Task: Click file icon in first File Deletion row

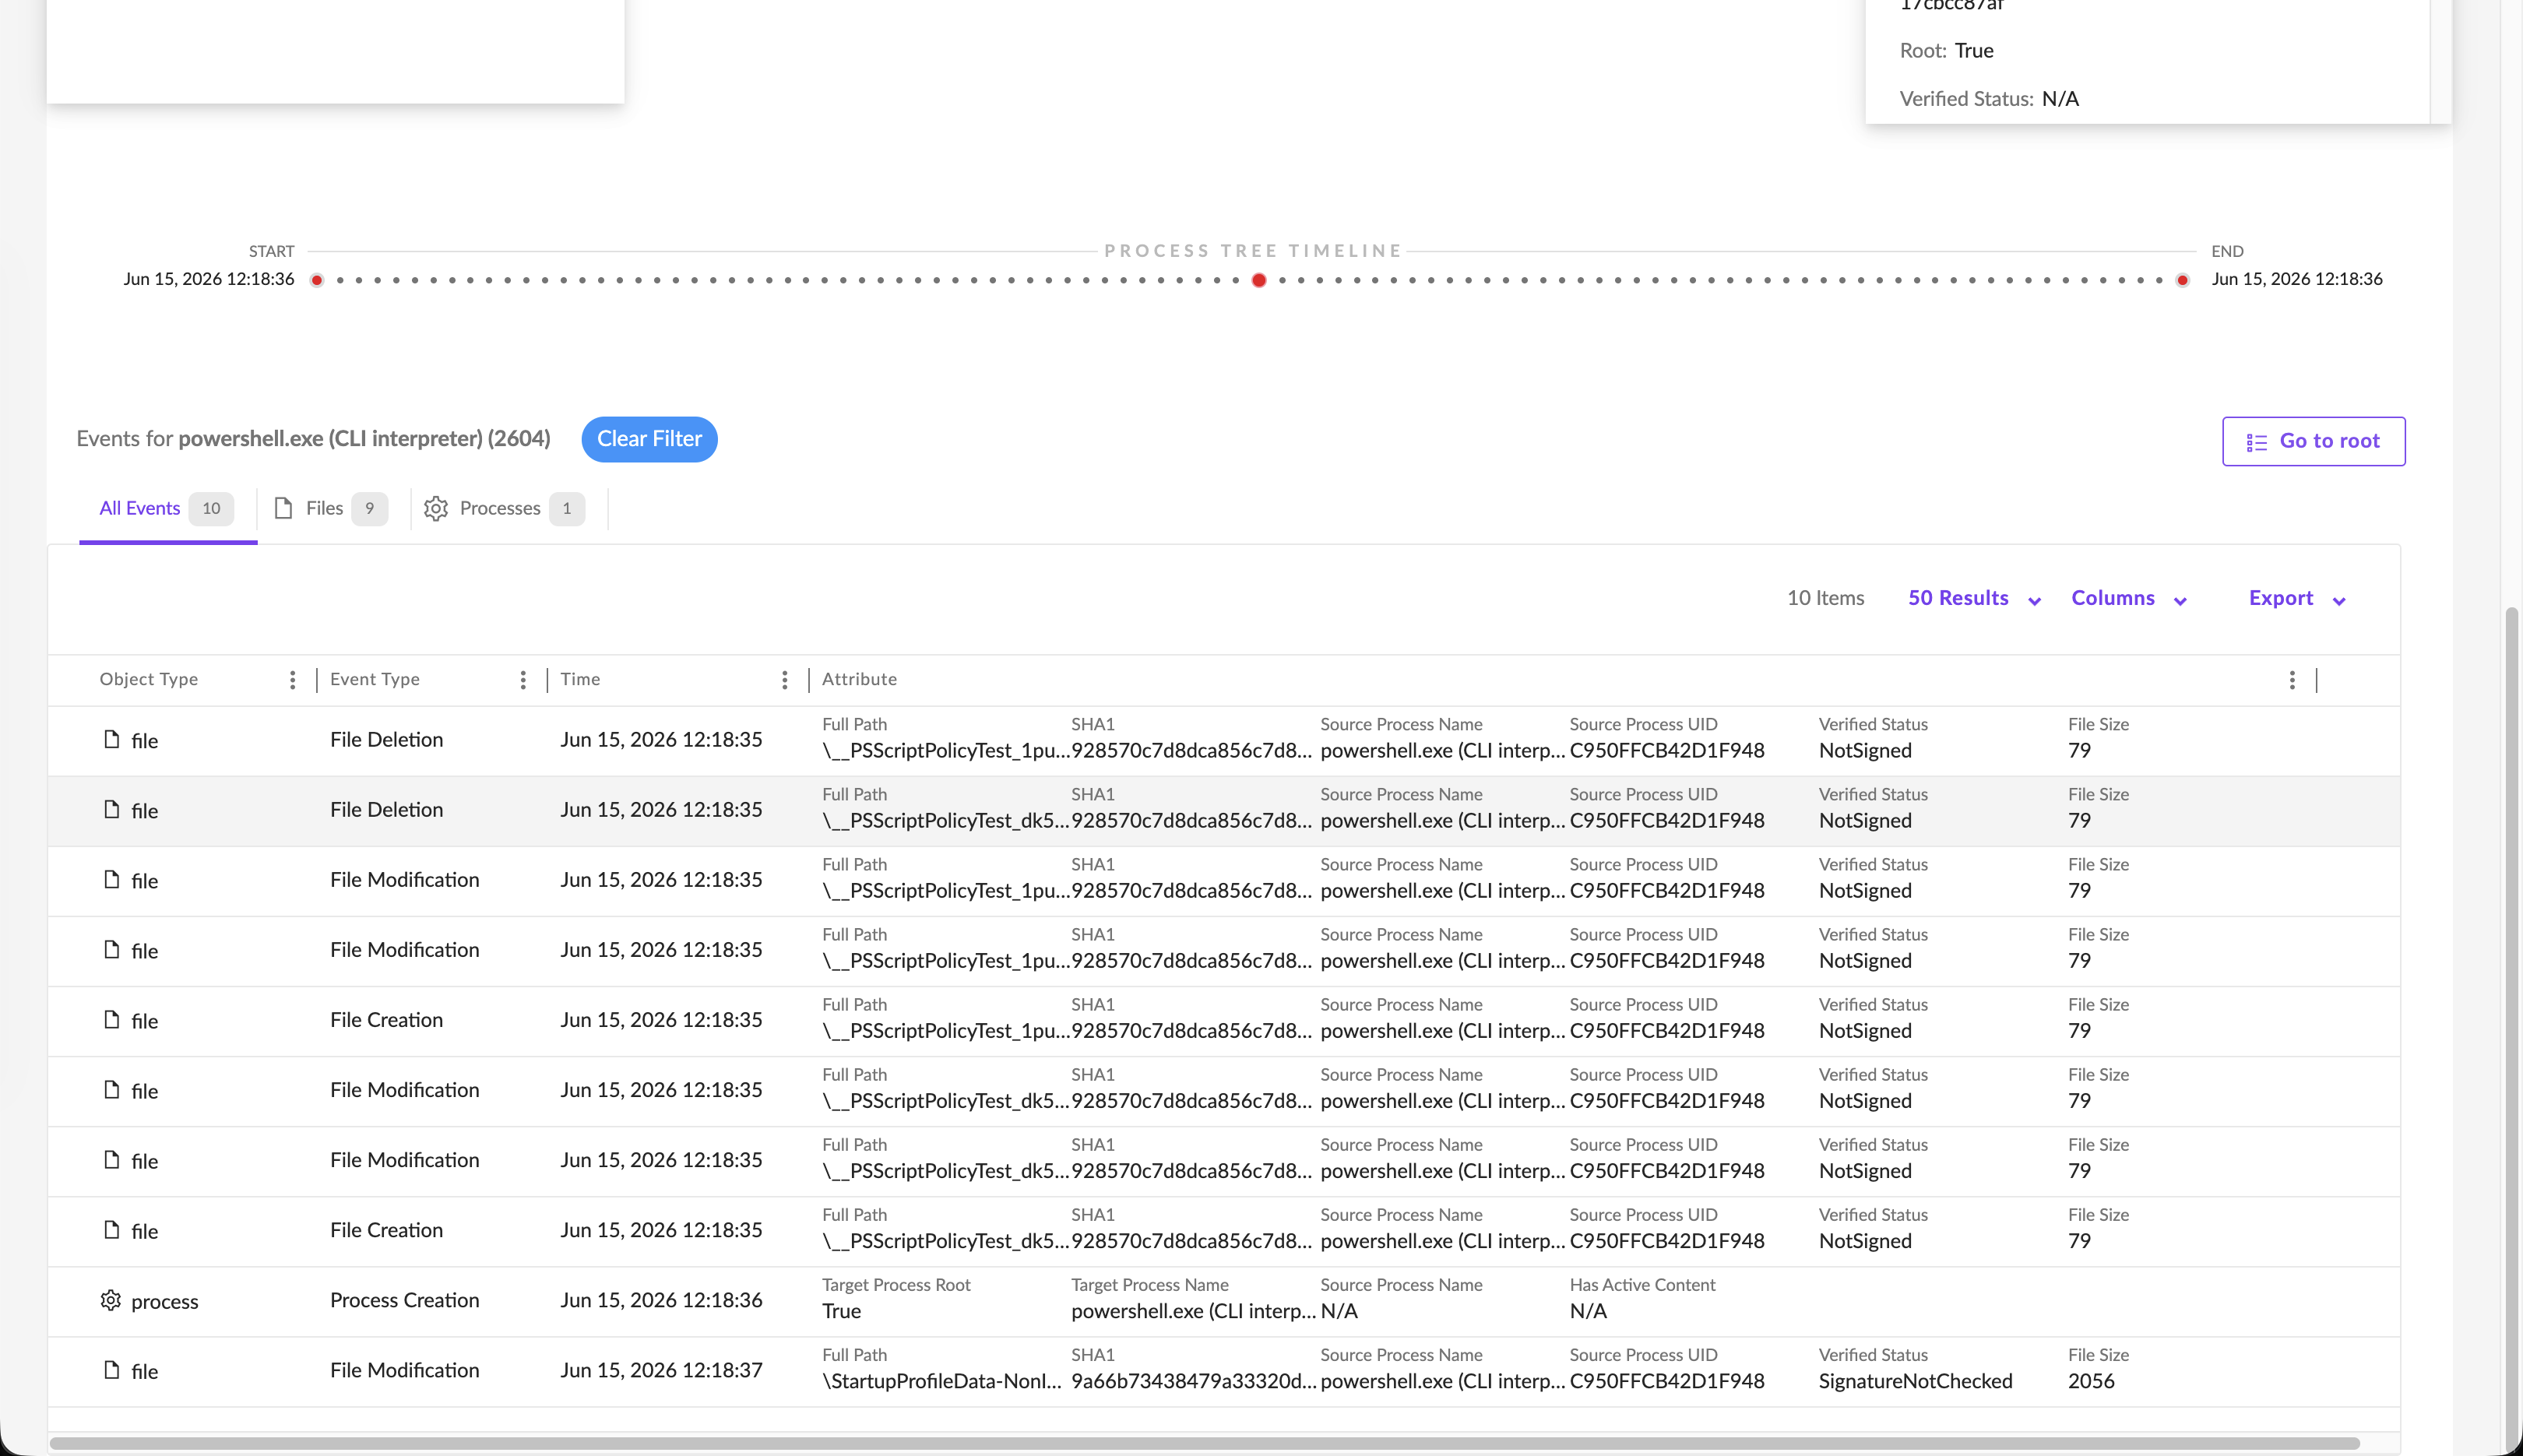Action: (x=112, y=739)
